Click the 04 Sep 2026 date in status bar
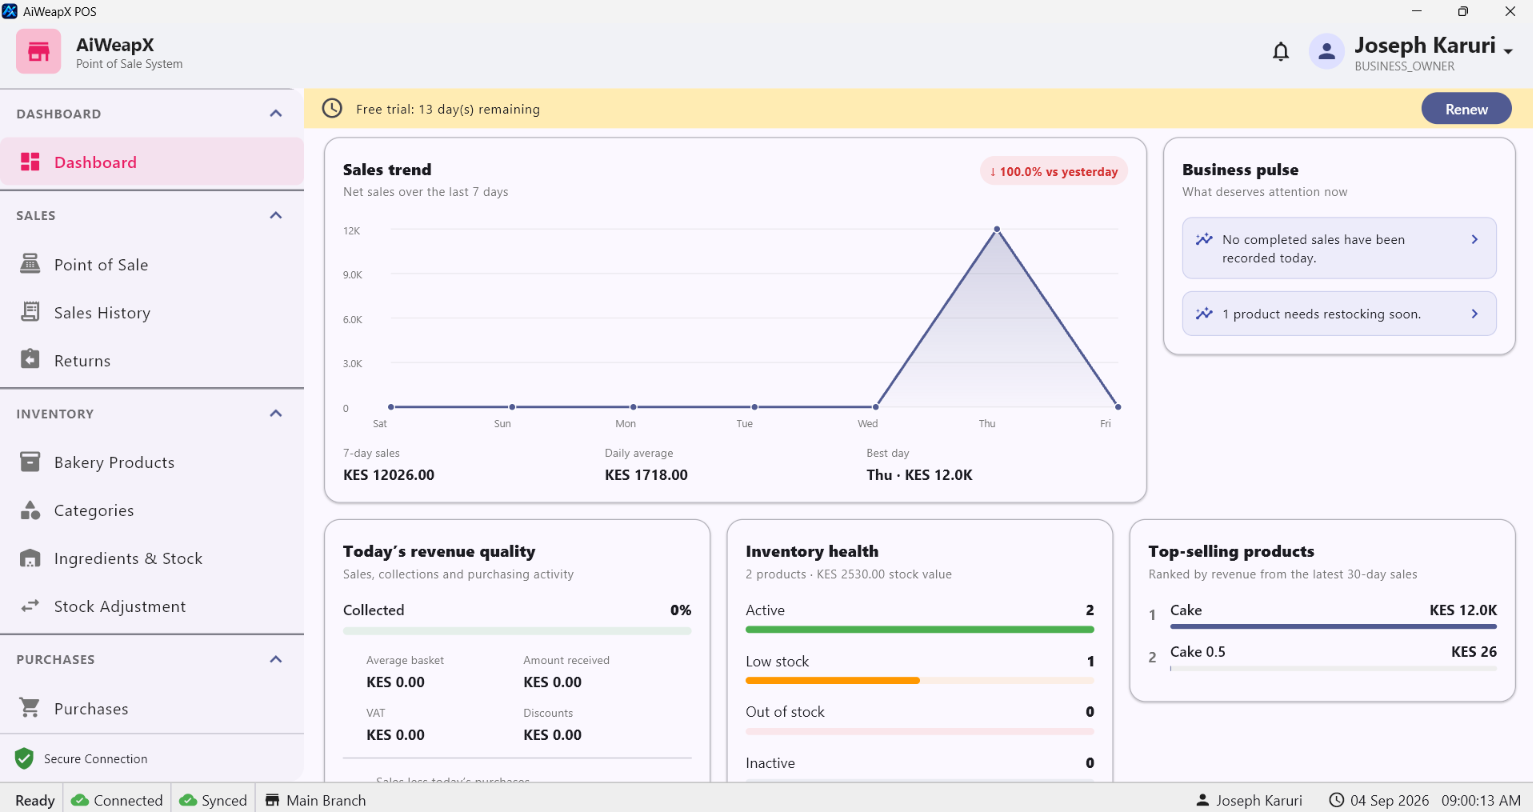This screenshot has height=812, width=1533. click(1389, 800)
